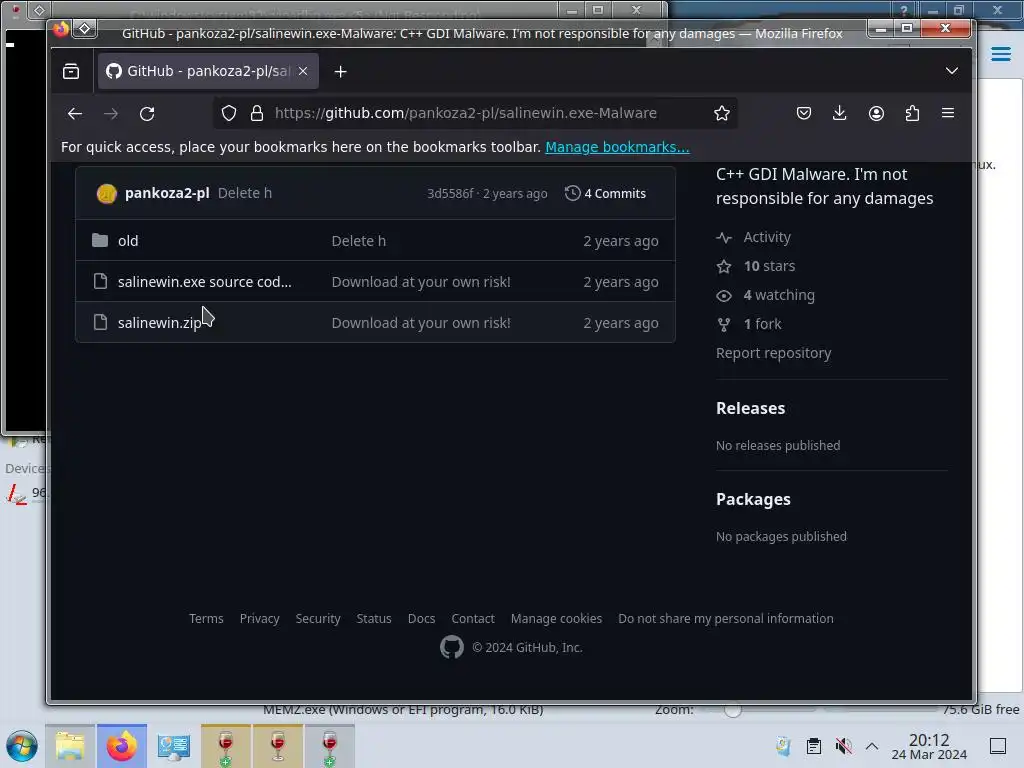Open the site security padlock info
Image resolution: width=1024 pixels, height=768 pixels.
tap(257, 114)
